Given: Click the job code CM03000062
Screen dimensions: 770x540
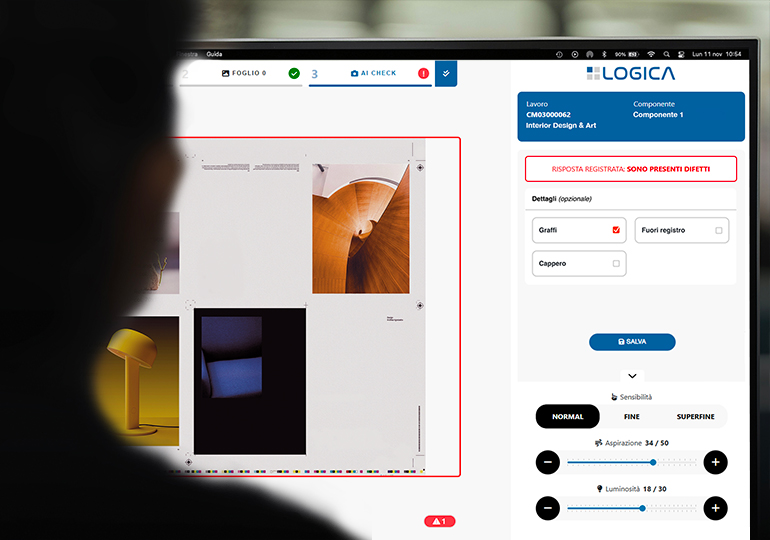Looking at the screenshot, I should (548, 114).
